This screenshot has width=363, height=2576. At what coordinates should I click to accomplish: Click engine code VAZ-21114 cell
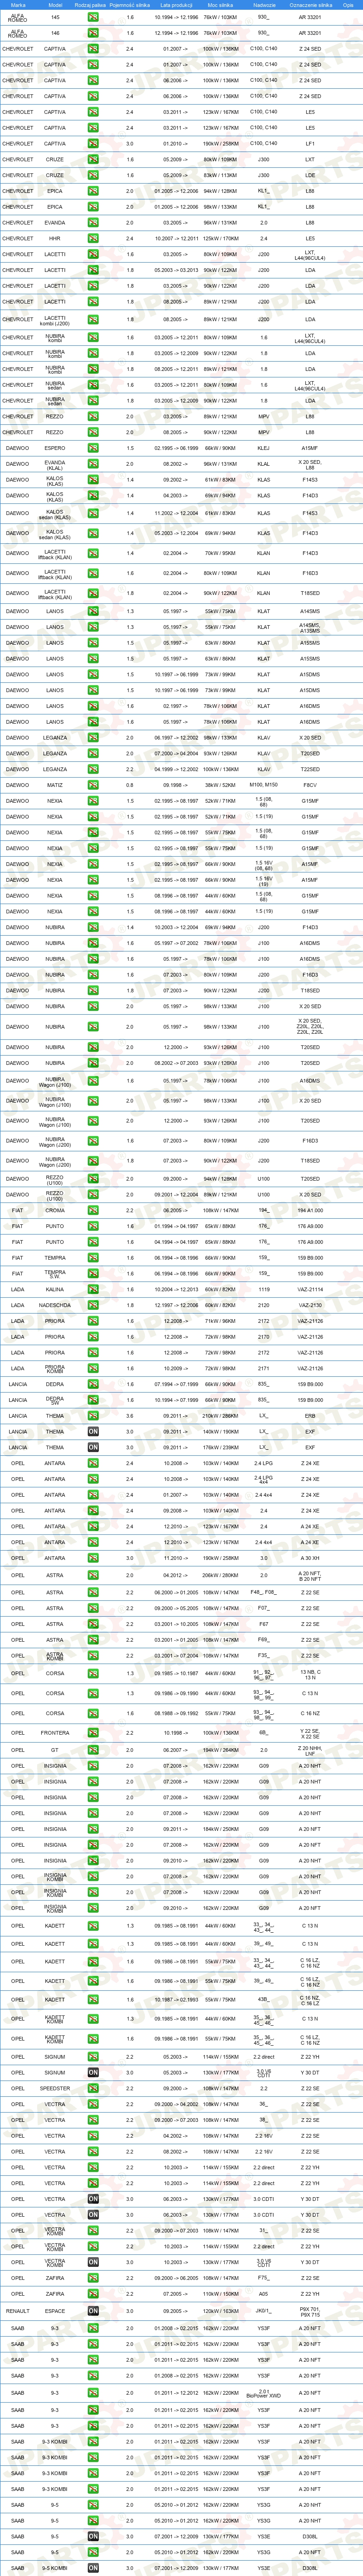click(x=310, y=1289)
